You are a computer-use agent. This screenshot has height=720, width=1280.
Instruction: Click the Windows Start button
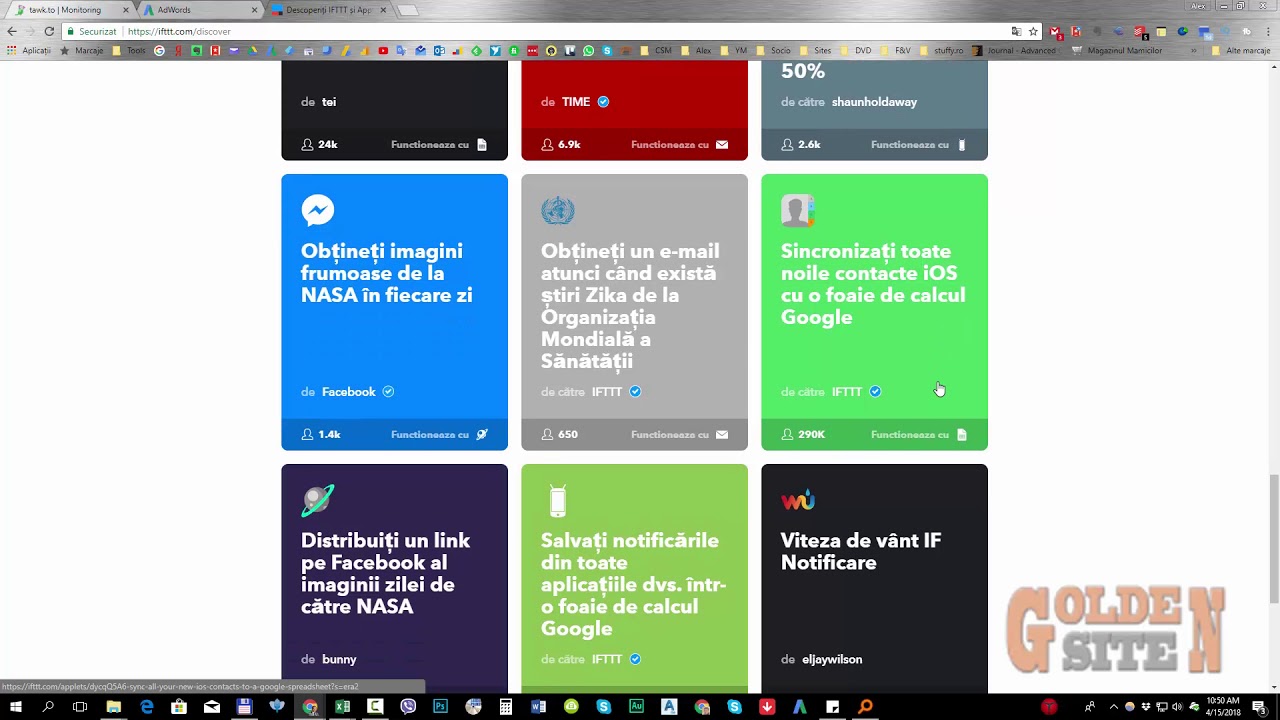tap(16, 707)
